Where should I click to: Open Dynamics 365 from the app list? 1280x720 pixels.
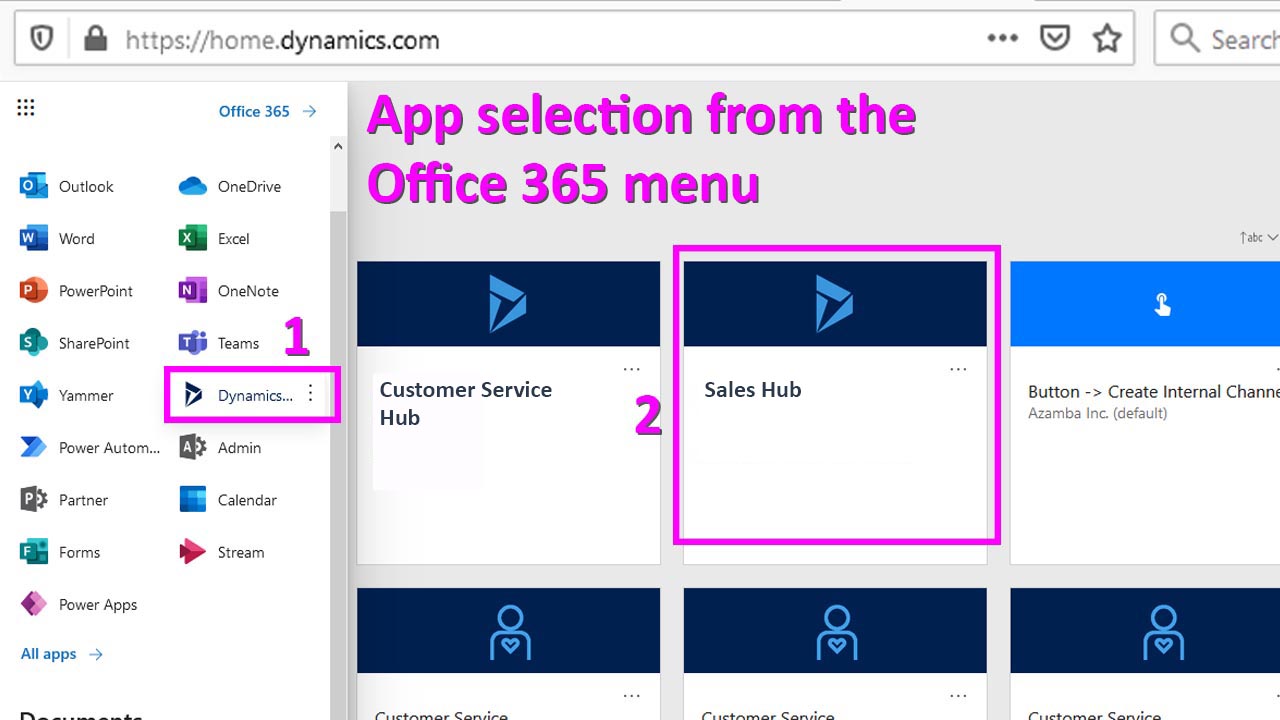click(x=237, y=395)
